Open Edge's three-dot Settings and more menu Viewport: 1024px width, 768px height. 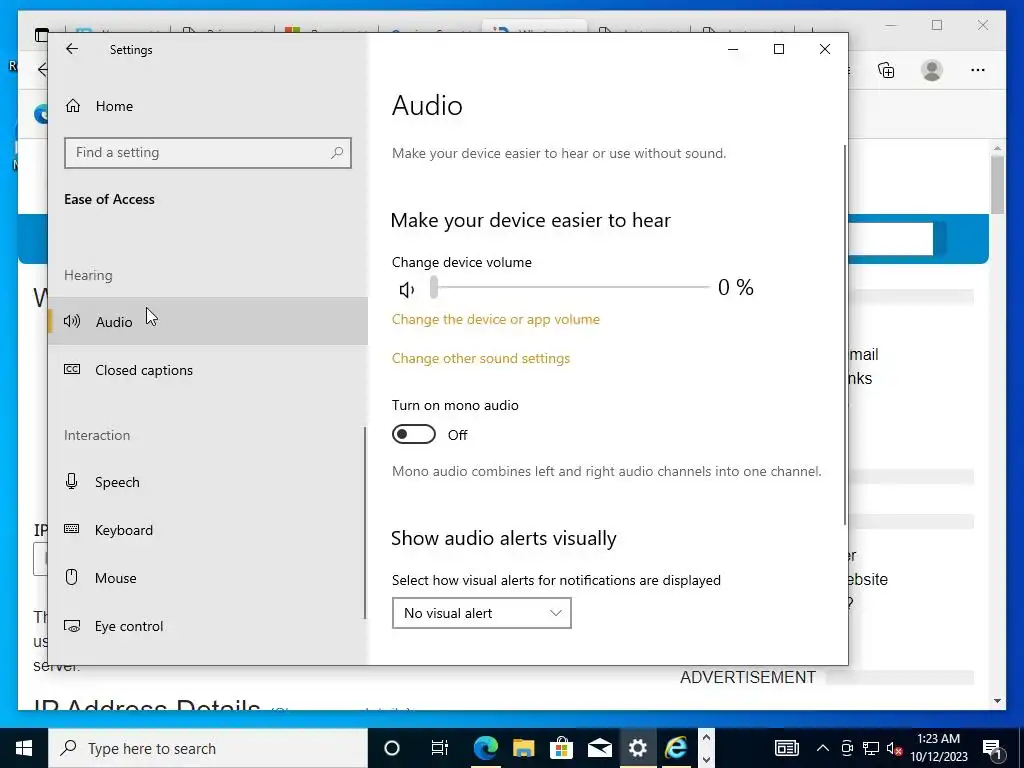978,70
